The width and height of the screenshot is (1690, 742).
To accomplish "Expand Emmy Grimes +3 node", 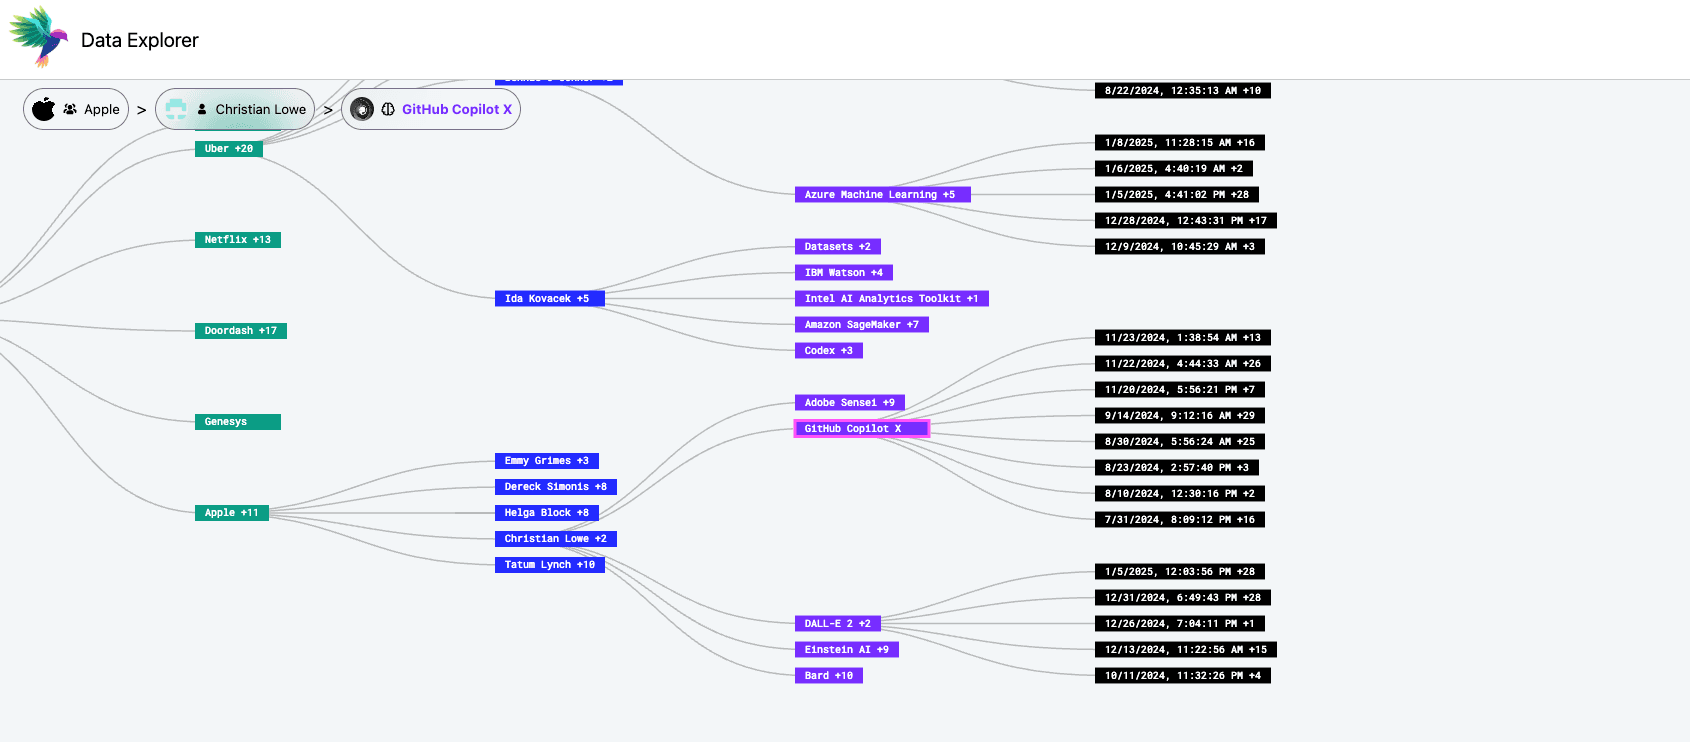I will tap(547, 461).
